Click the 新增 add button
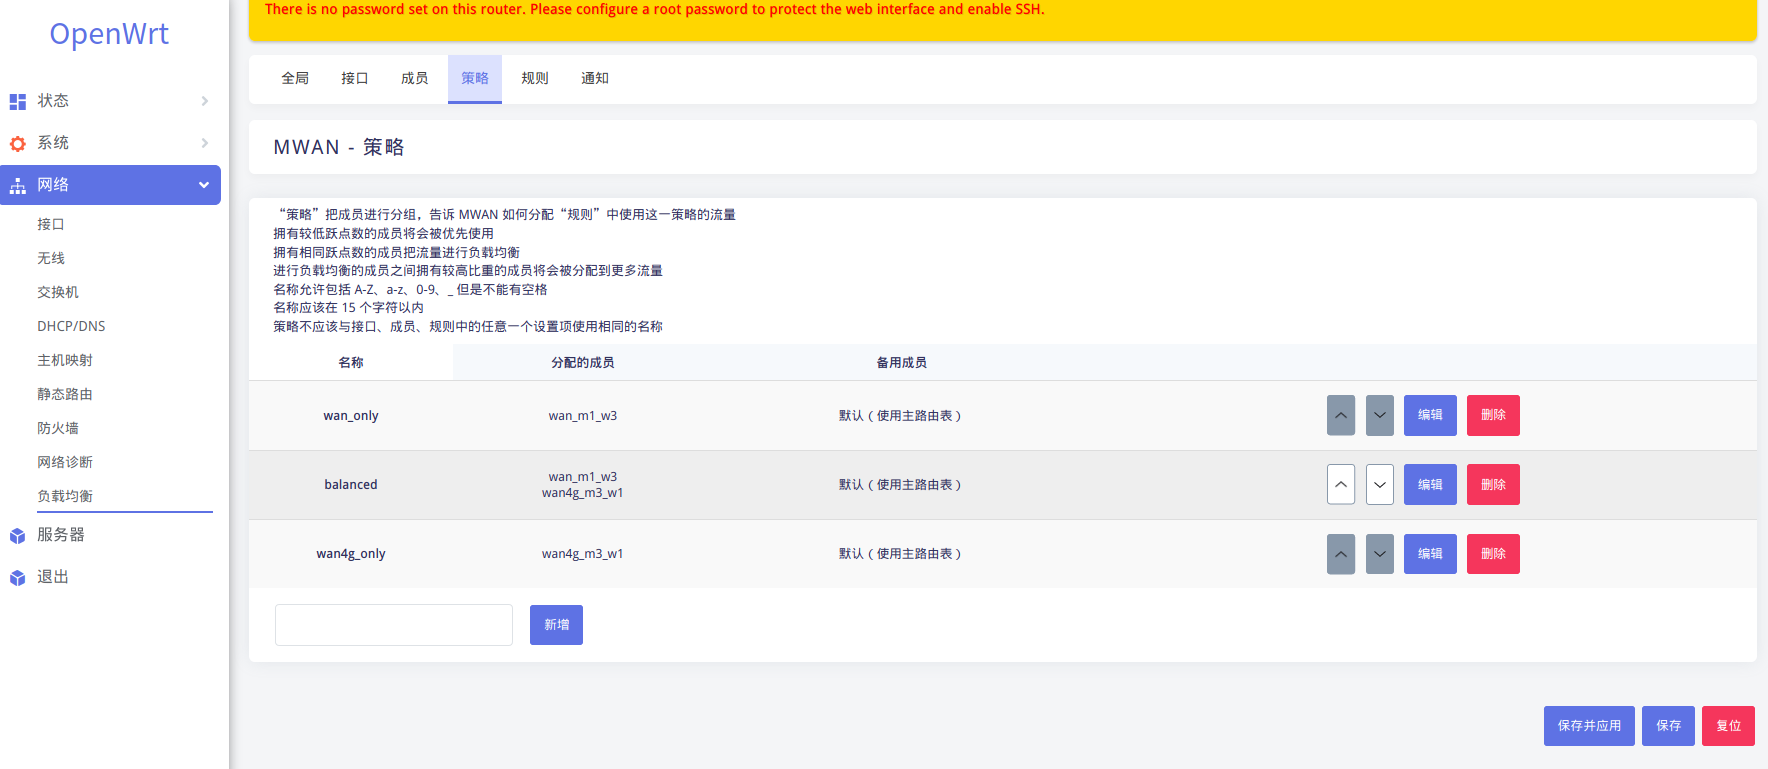Image resolution: width=1768 pixels, height=769 pixels. pyautogui.click(x=556, y=625)
